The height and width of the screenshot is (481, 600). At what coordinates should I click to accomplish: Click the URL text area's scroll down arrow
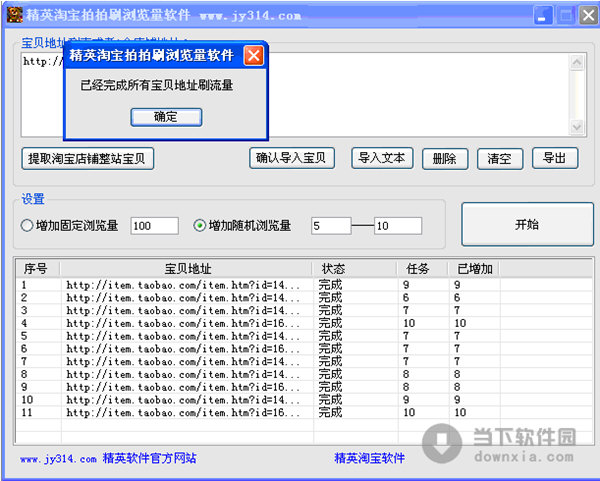577,127
